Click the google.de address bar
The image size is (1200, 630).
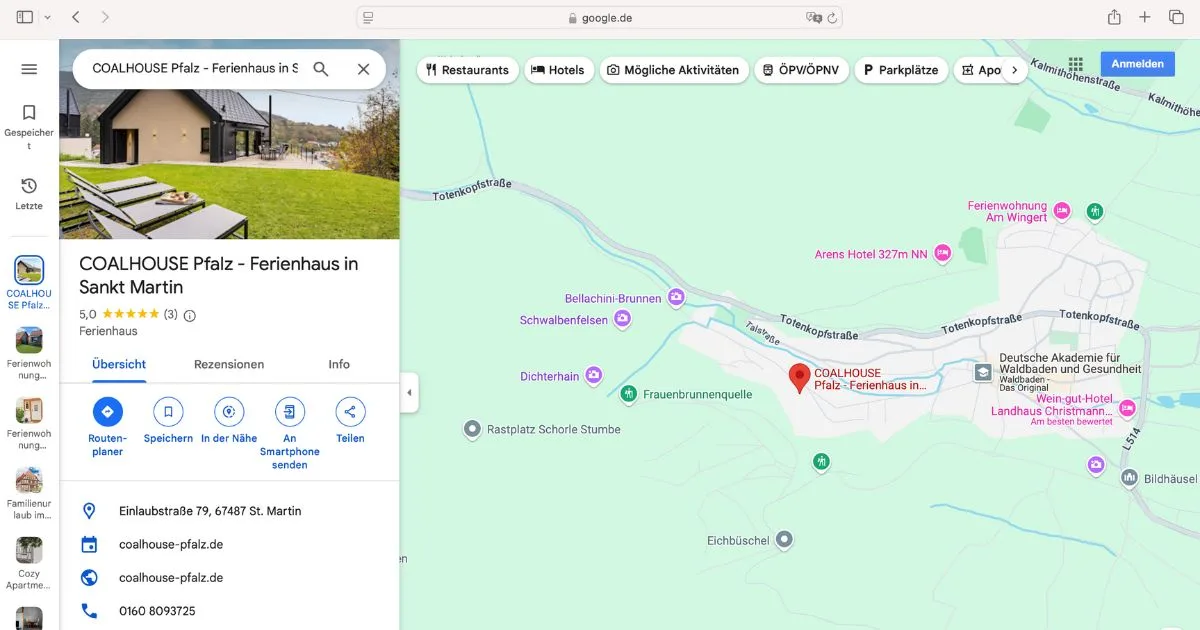[x=600, y=17]
